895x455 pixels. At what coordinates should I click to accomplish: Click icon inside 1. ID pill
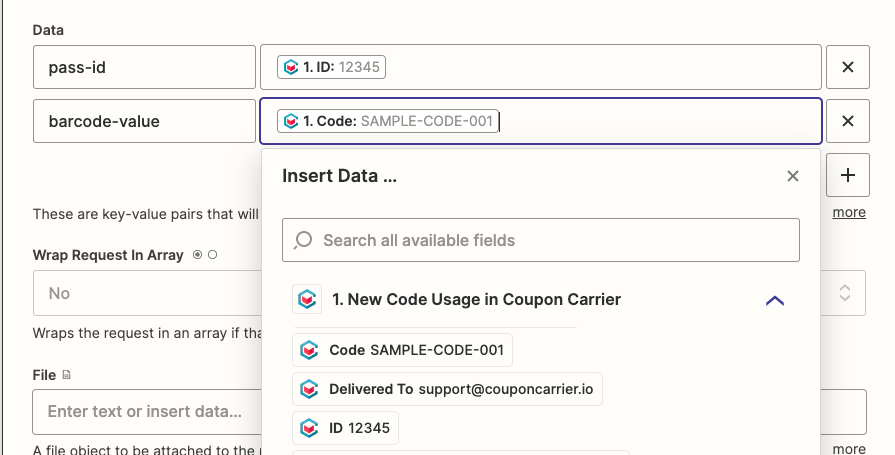click(x=291, y=67)
